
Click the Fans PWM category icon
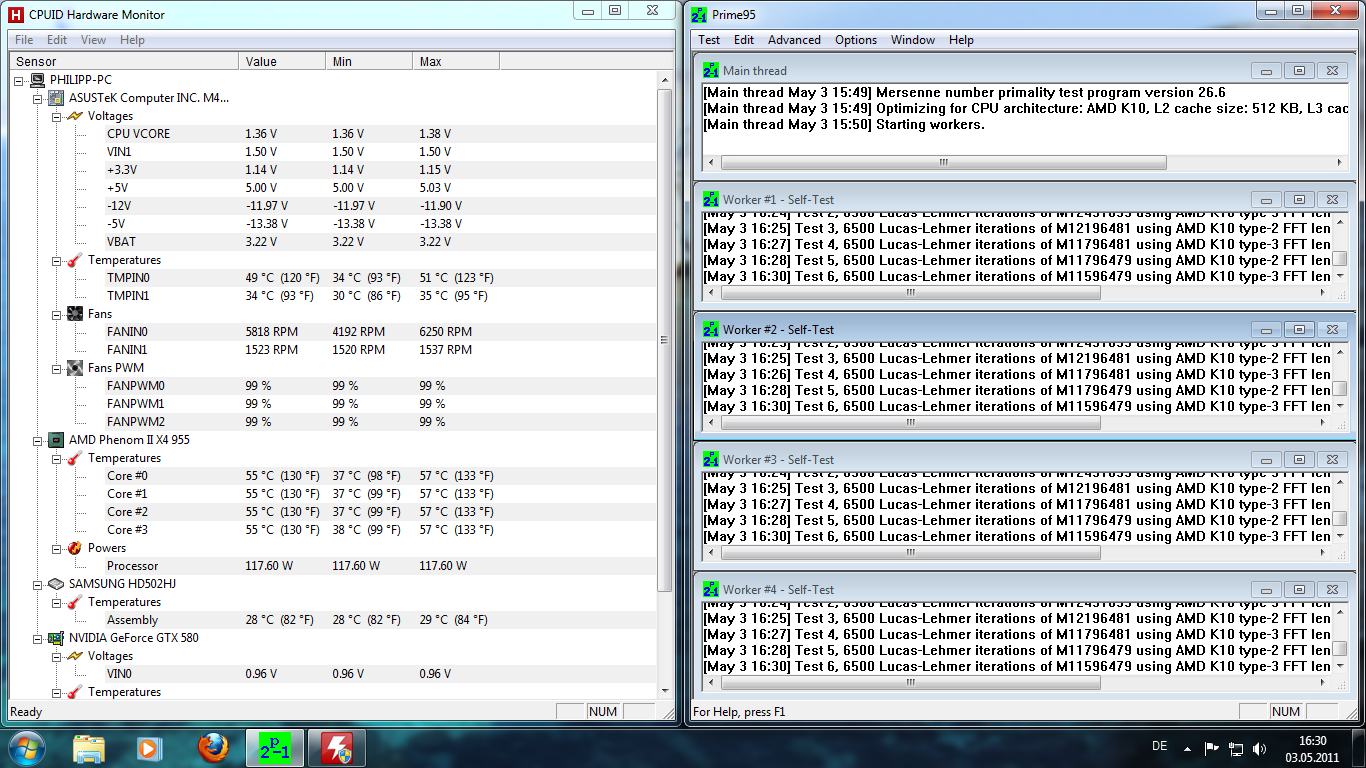pos(75,368)
